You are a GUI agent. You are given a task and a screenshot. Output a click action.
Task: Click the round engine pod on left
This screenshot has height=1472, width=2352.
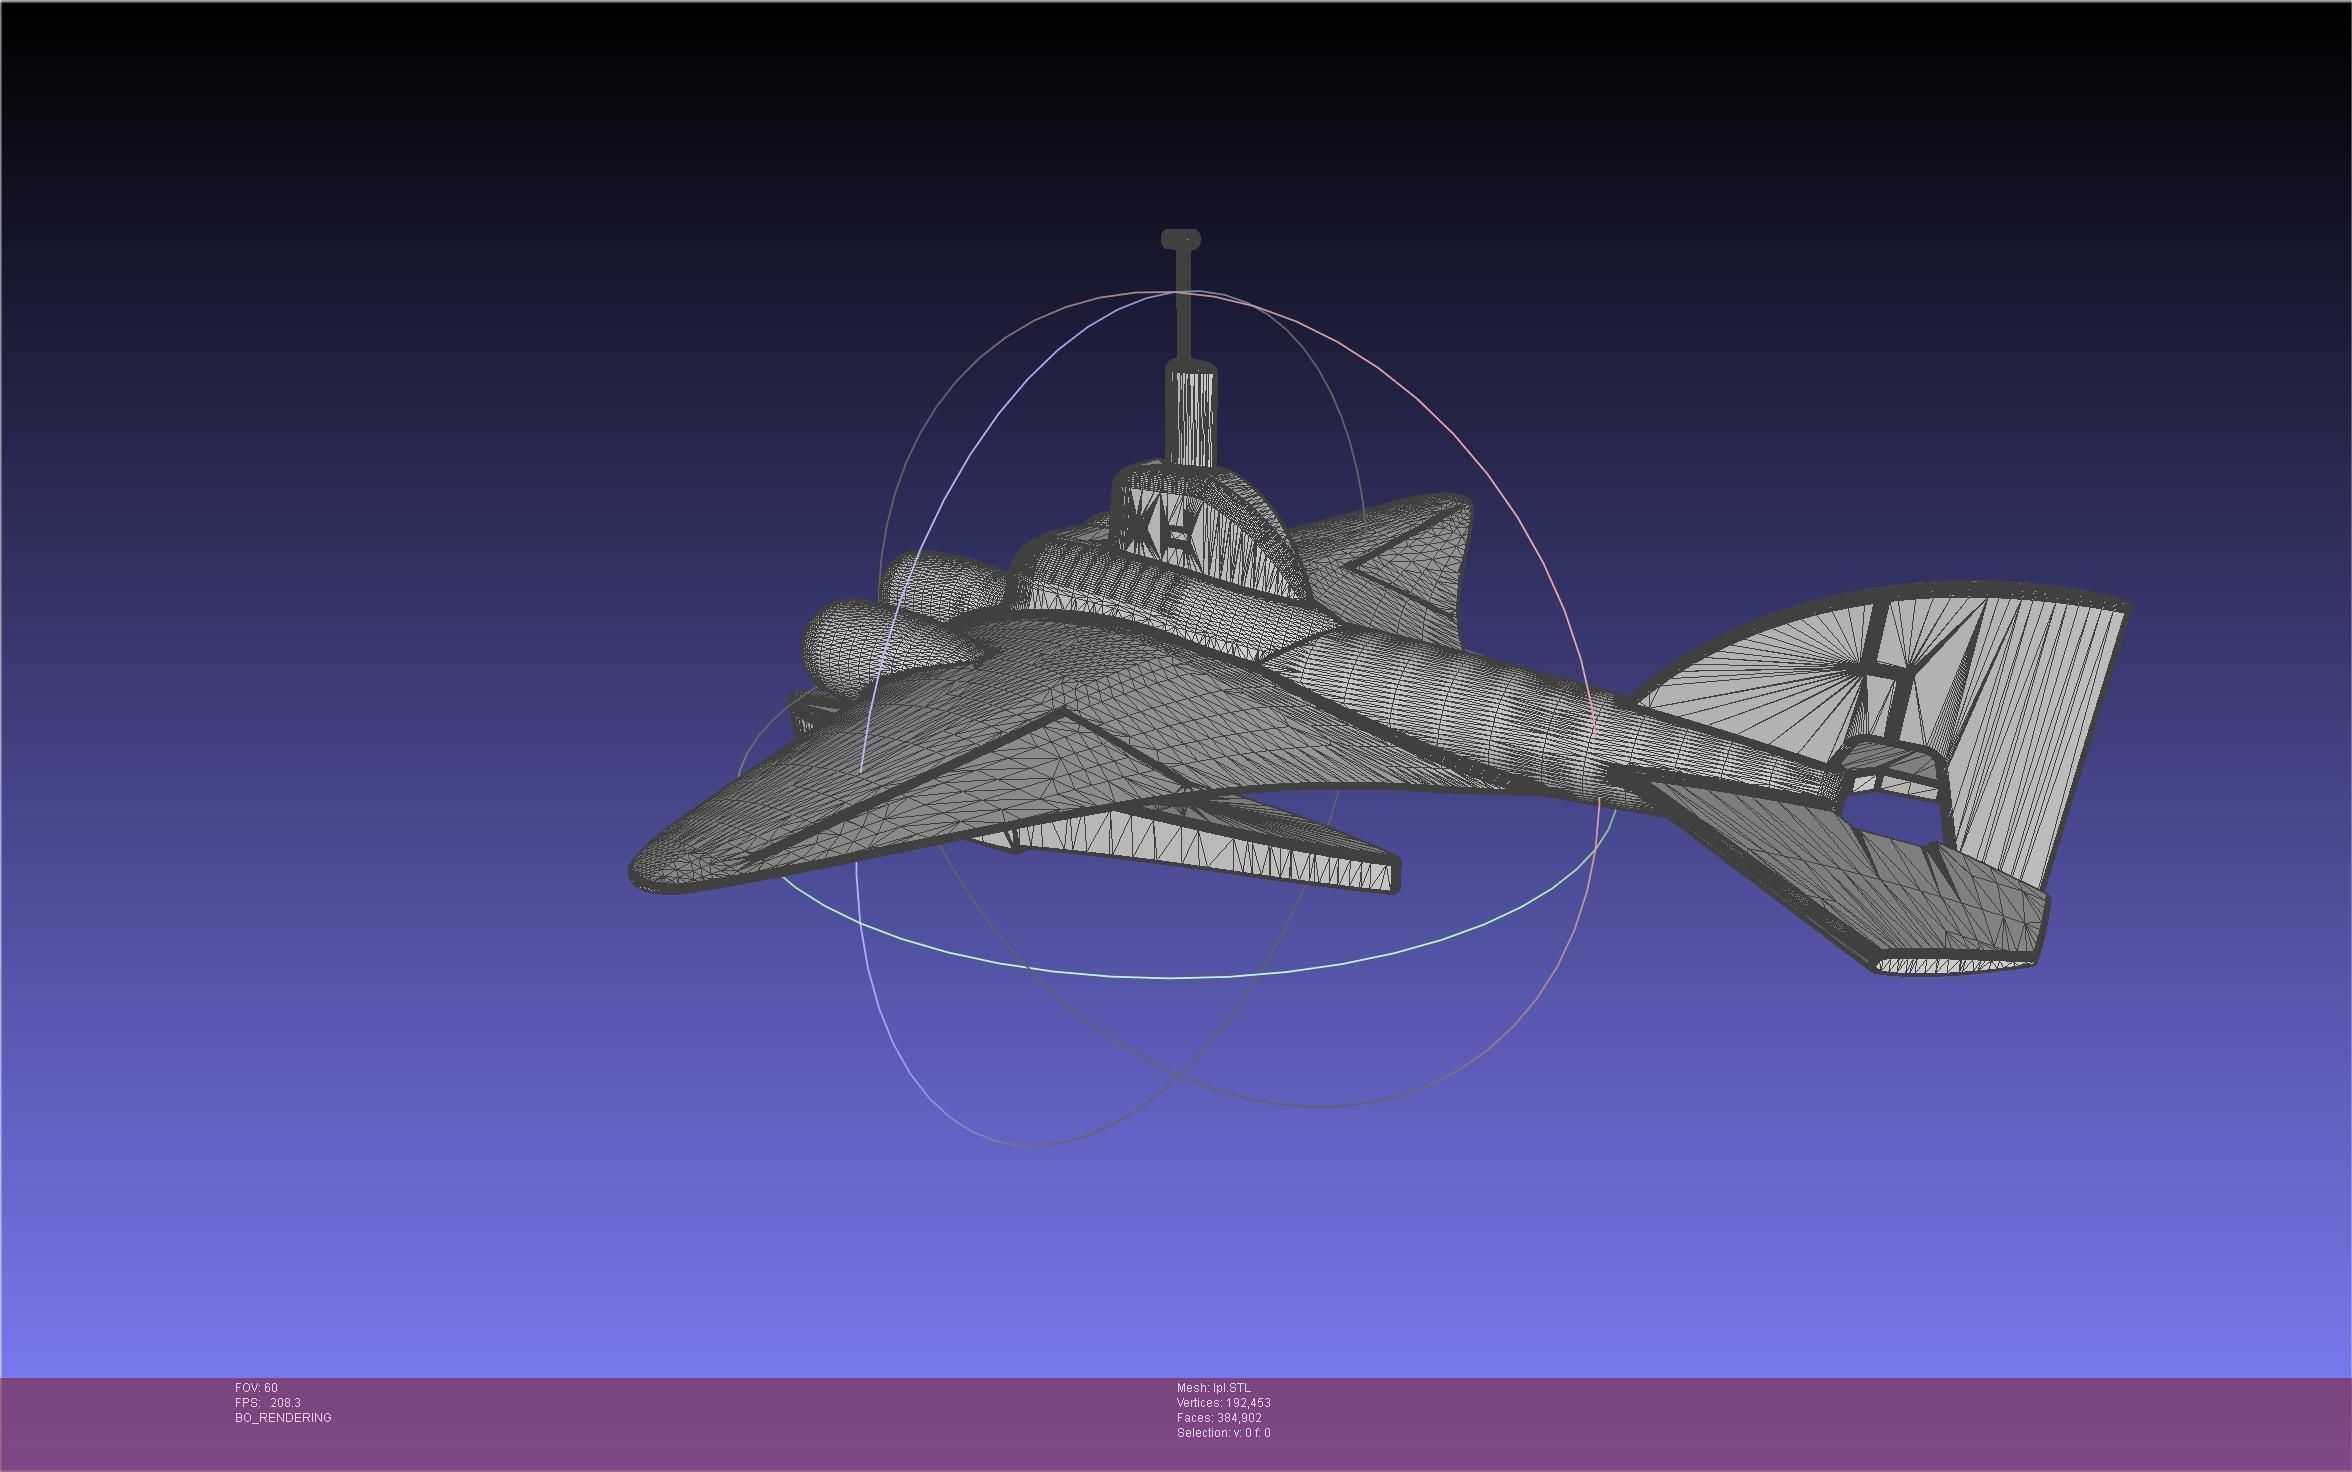[843, 645]
